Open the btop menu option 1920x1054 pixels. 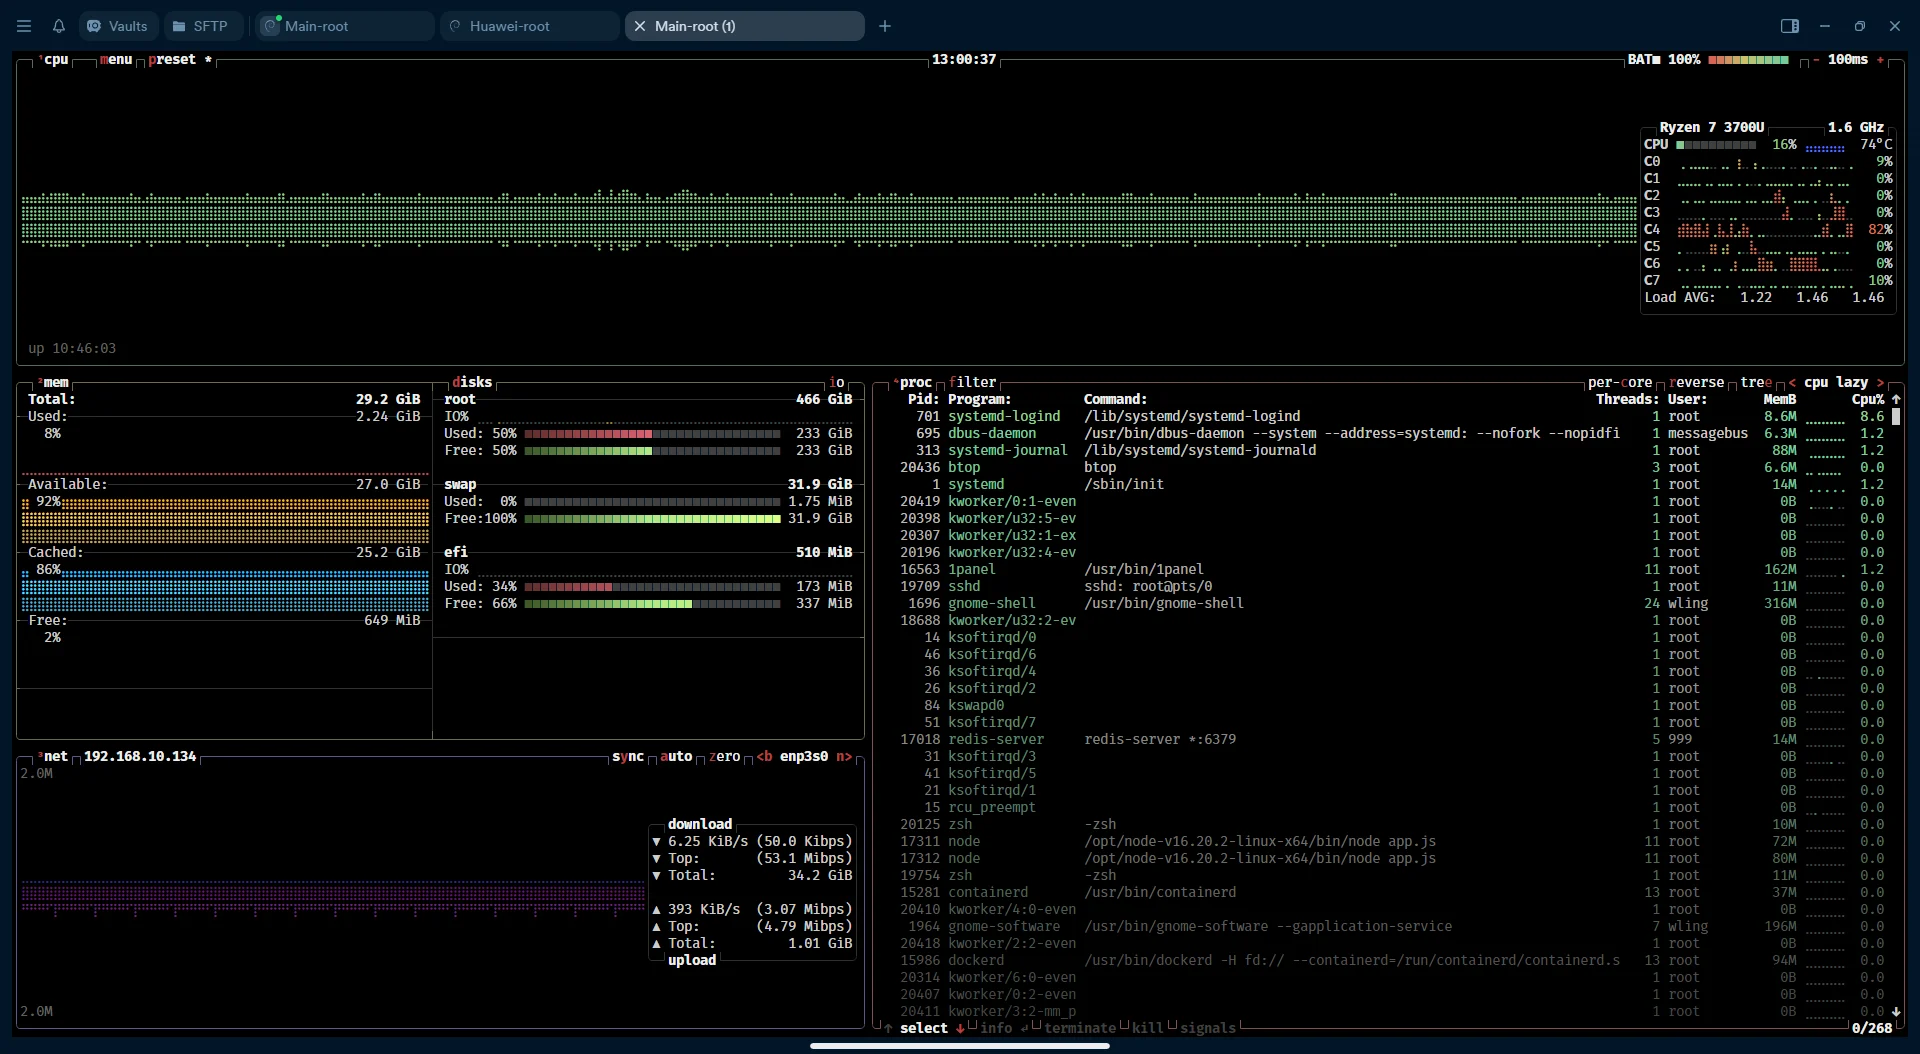tap(116, 59)
